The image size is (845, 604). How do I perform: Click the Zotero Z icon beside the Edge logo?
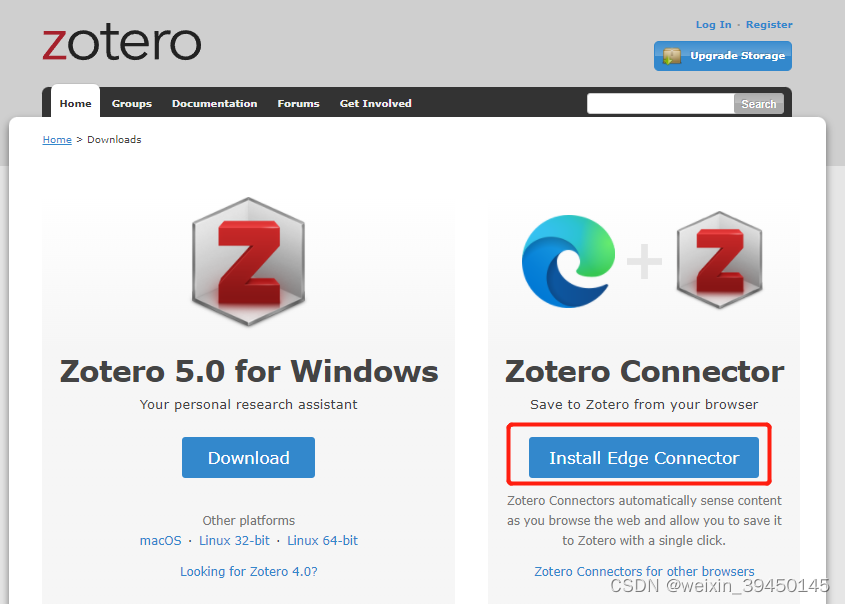pos(719,260)
